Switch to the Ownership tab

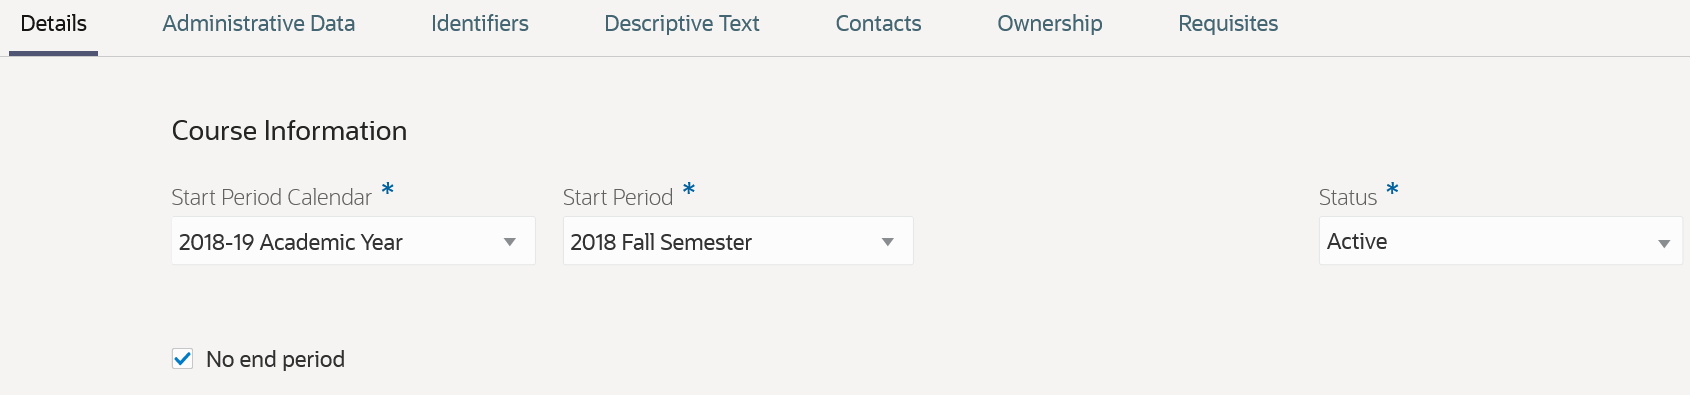(x=1050, y=24)
